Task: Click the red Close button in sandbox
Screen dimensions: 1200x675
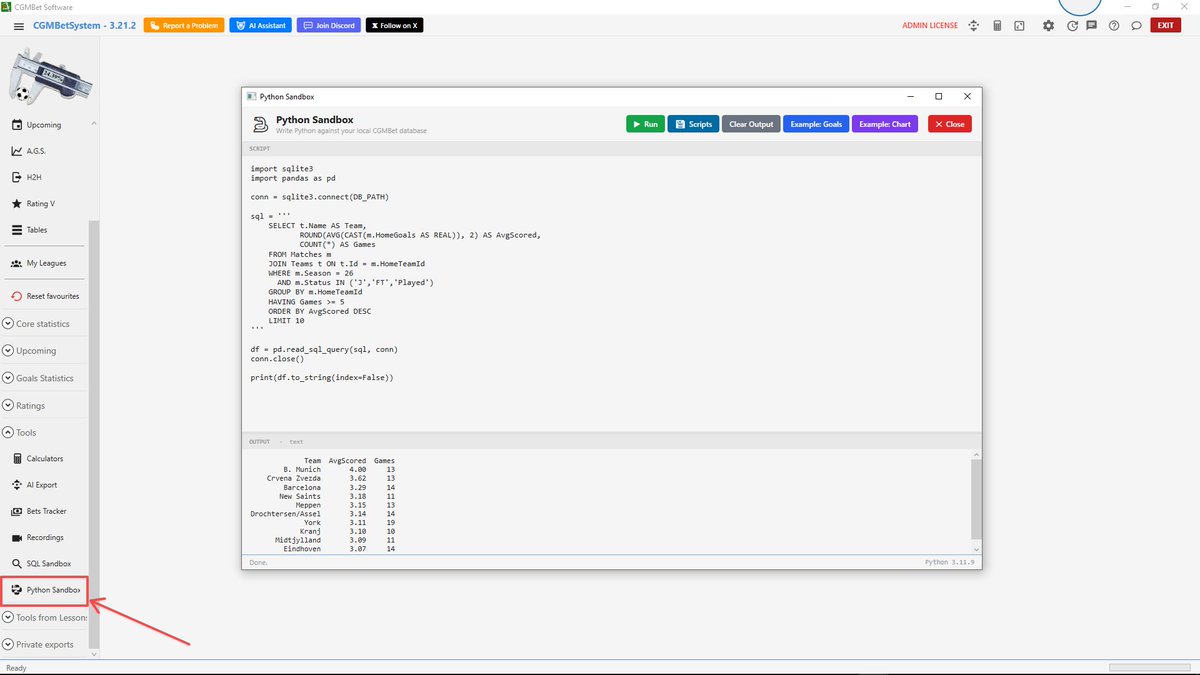Action: point(950,124)
